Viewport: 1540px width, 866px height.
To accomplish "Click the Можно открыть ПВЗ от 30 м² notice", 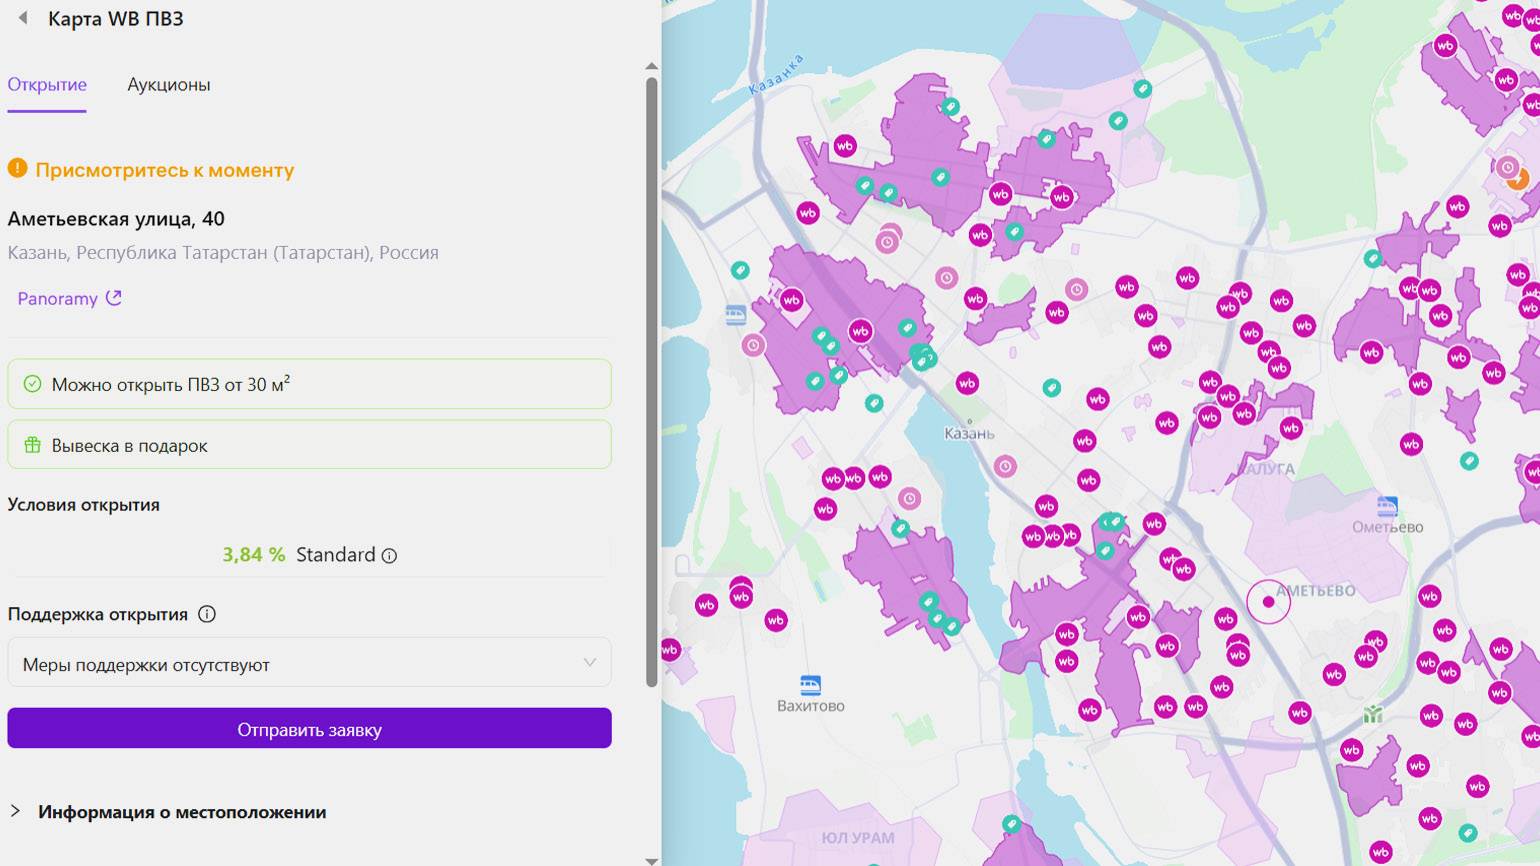I will click(309, 384).
